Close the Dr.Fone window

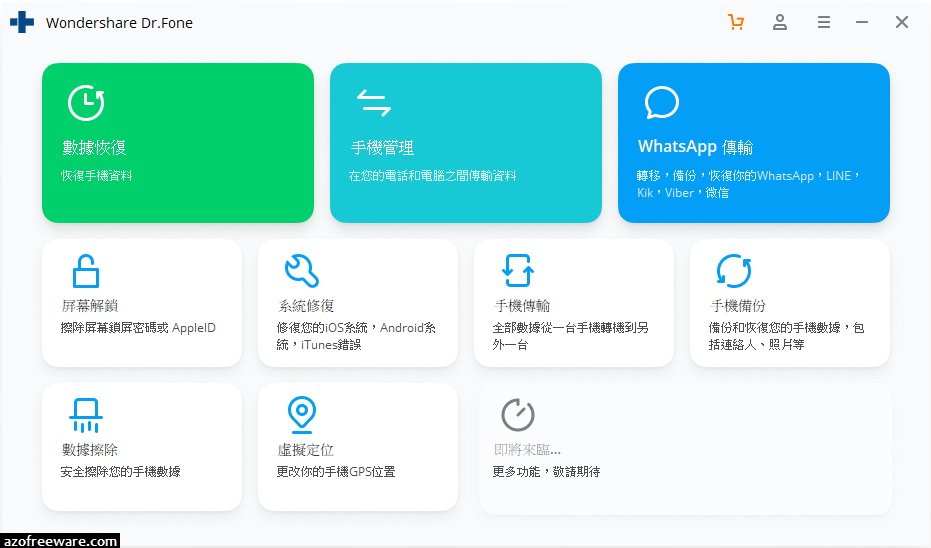(x=902, y=23)
